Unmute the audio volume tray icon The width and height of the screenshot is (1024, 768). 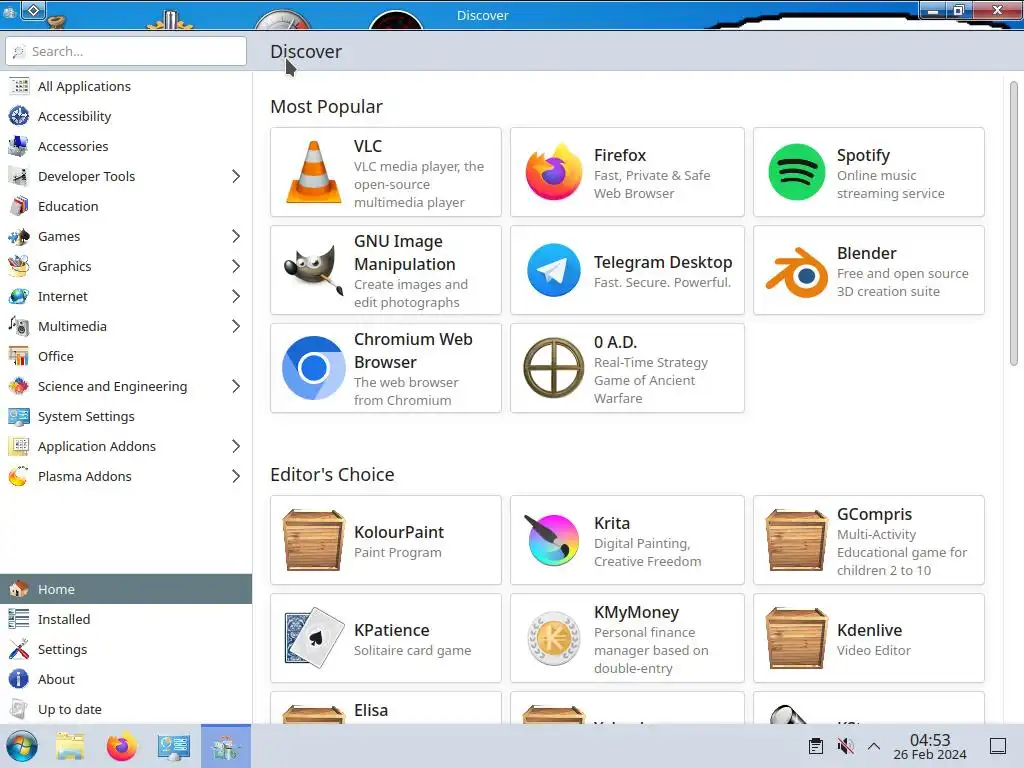click(x=845, y=746)
